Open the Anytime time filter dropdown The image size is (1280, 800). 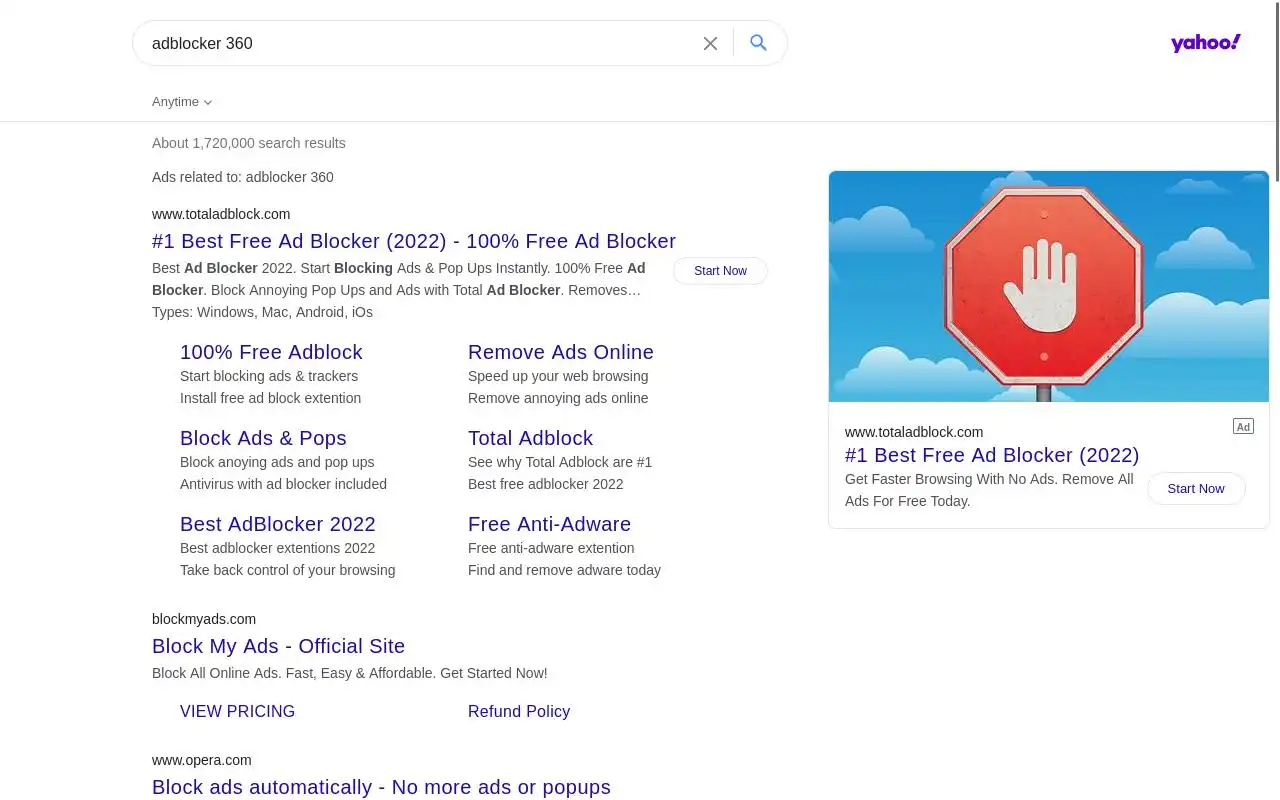pos(182,102)
